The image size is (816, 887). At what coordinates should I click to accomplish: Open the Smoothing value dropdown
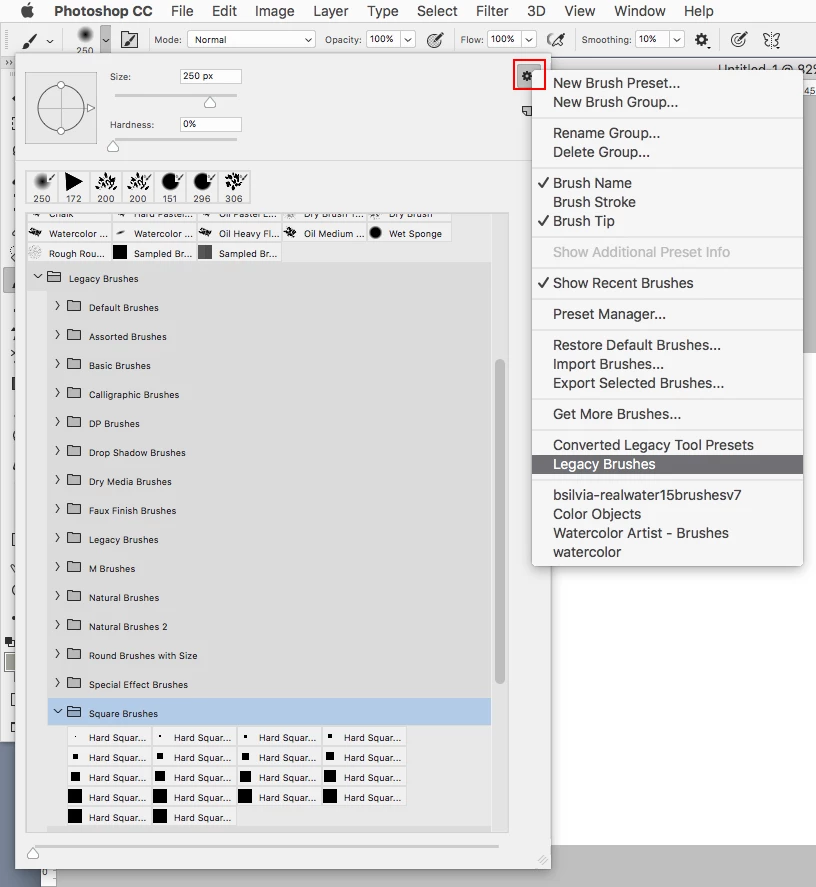(x=677, y=40)
